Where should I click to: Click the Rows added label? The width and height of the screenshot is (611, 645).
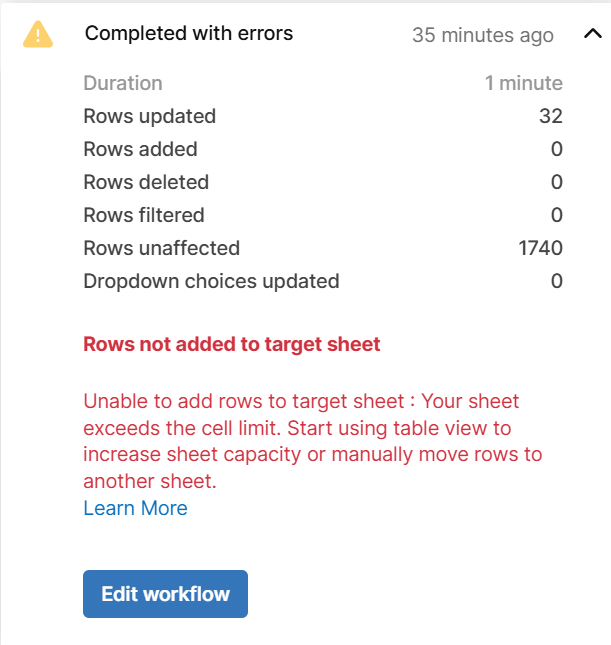point(140,149)
